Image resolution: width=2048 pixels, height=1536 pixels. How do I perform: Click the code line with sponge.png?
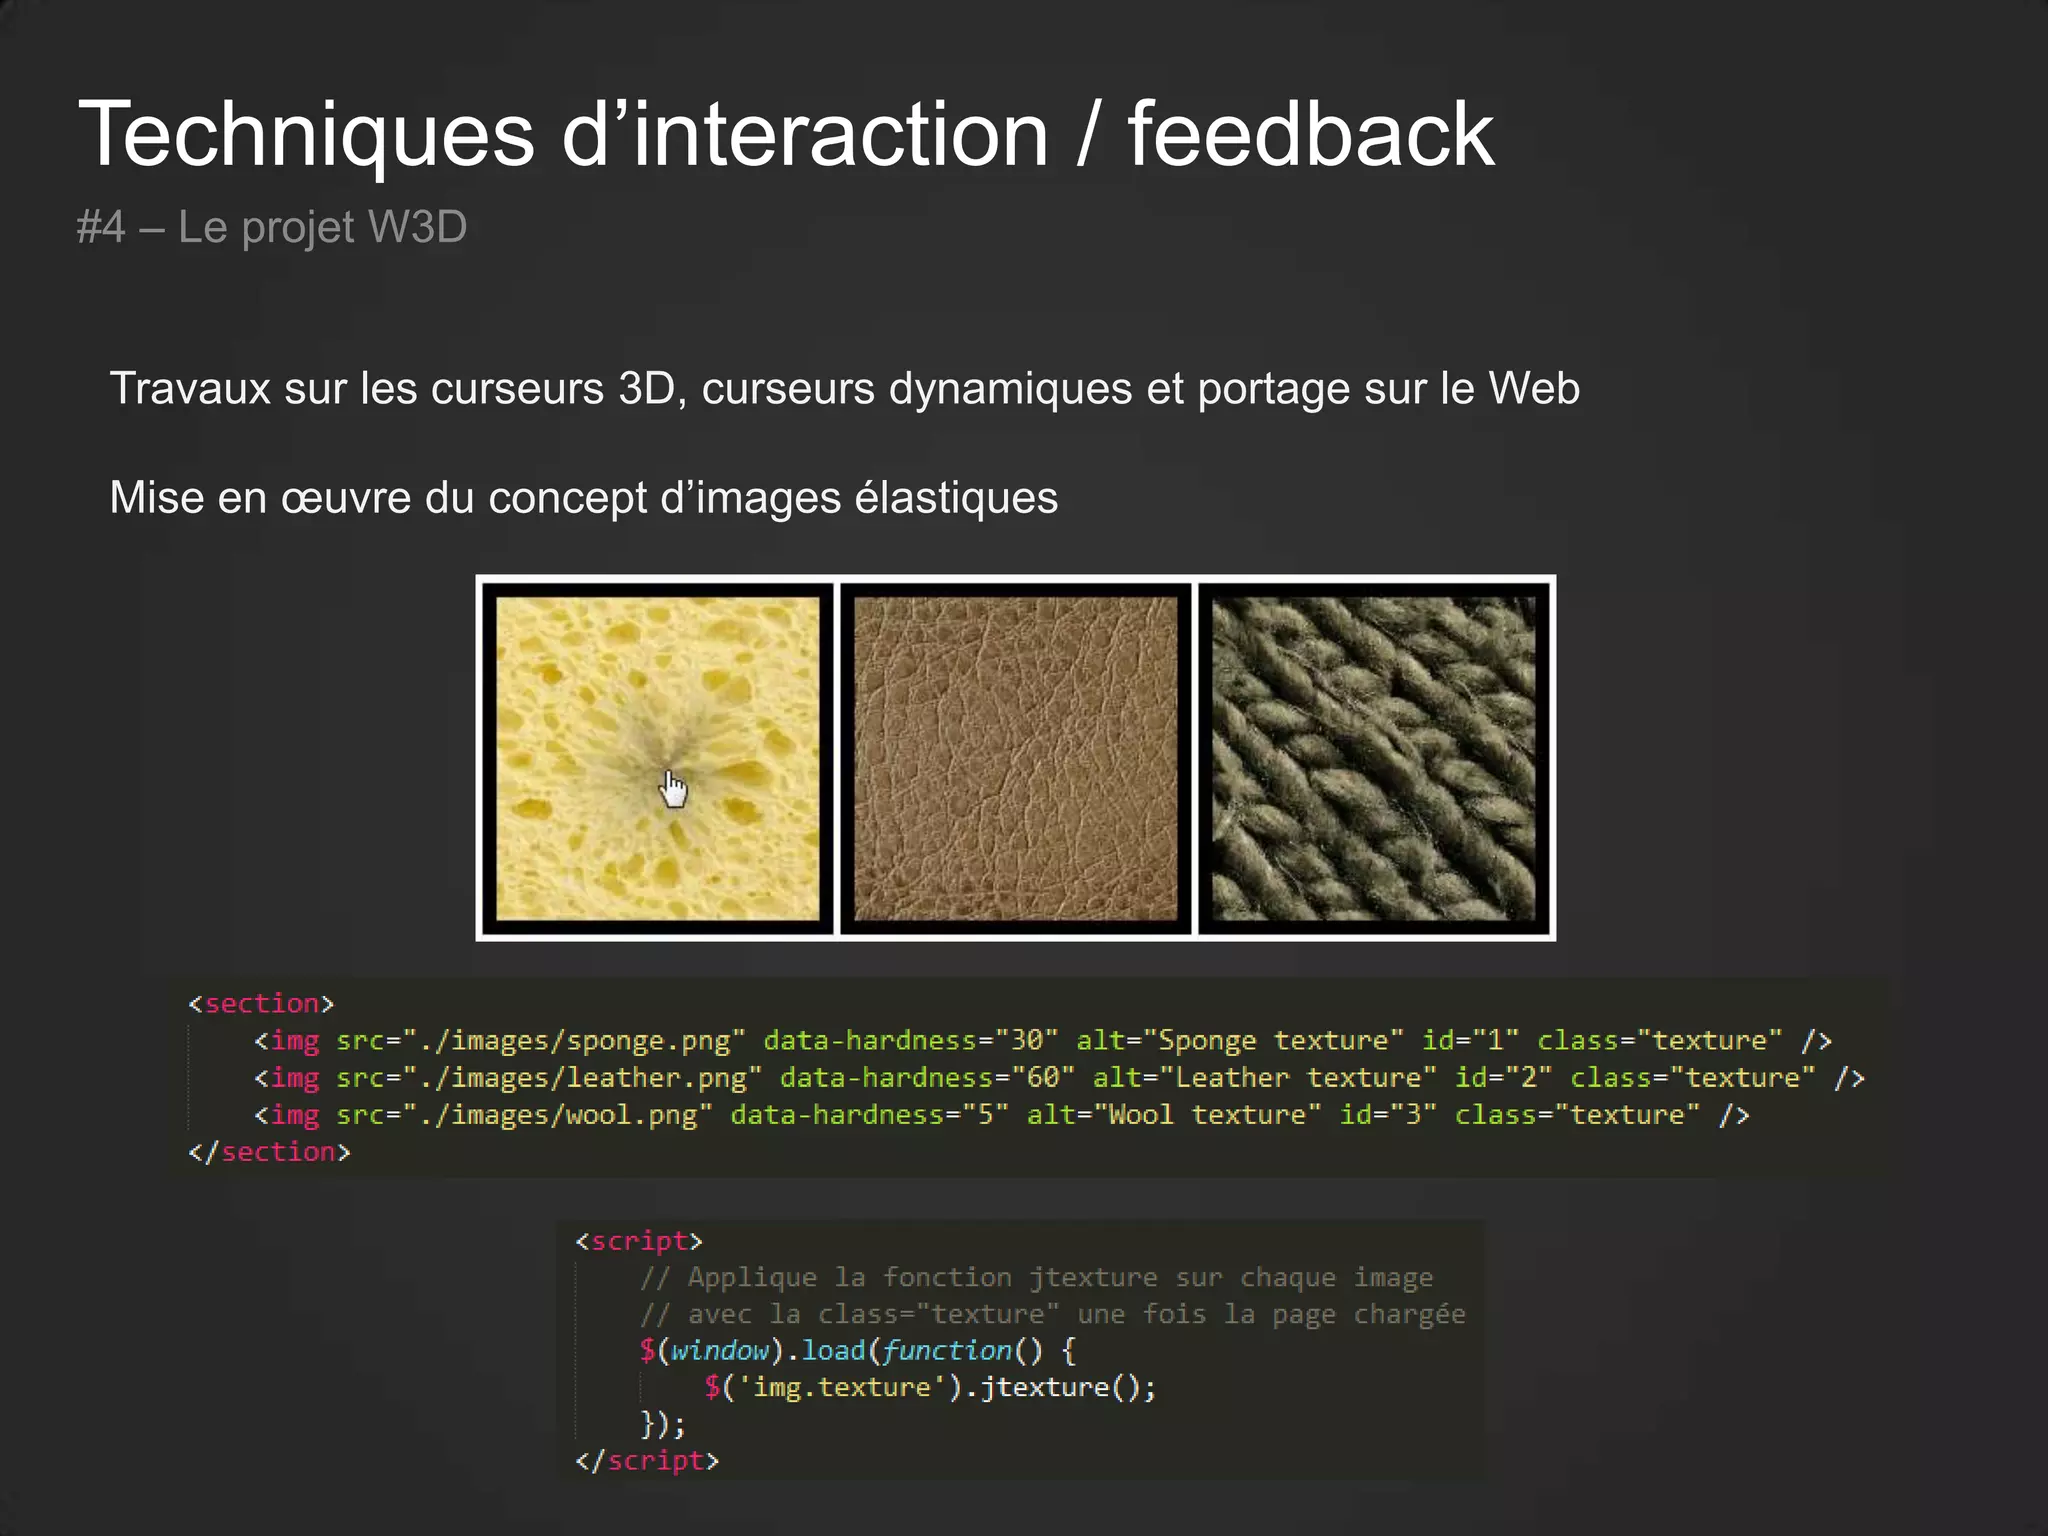pyautogui.click(x=1043, y=1041)
